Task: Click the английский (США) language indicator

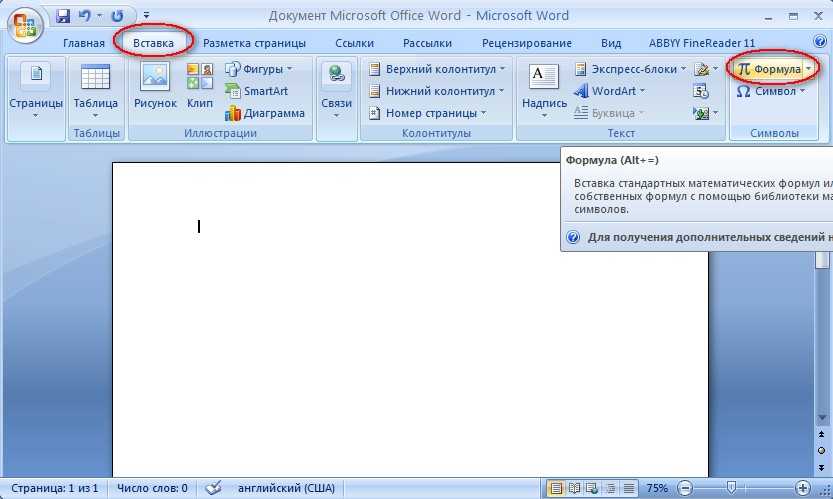Action: point(286,488)
